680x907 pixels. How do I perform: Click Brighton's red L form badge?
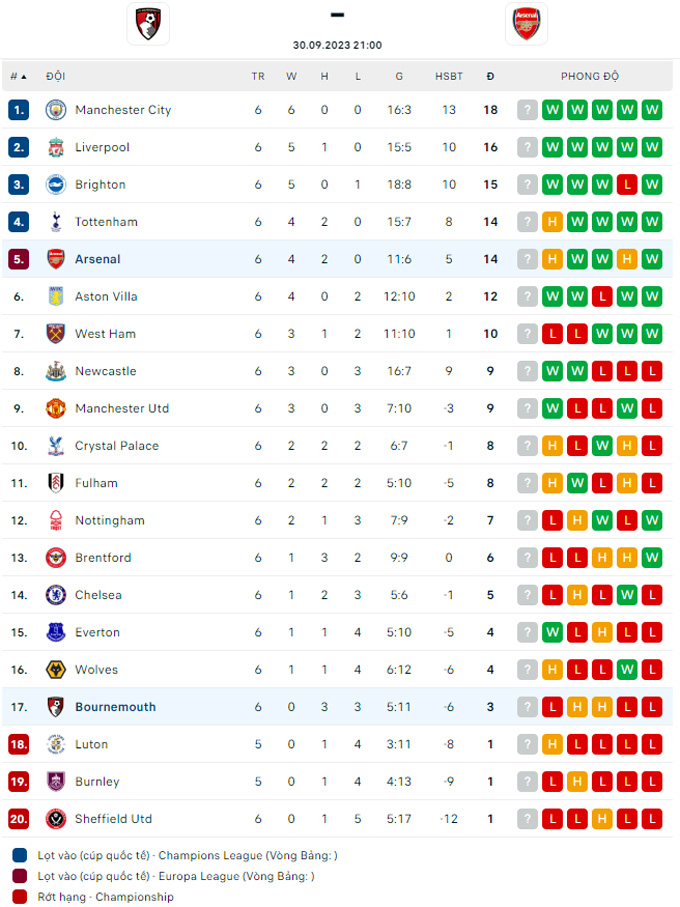tap(627, 185)
